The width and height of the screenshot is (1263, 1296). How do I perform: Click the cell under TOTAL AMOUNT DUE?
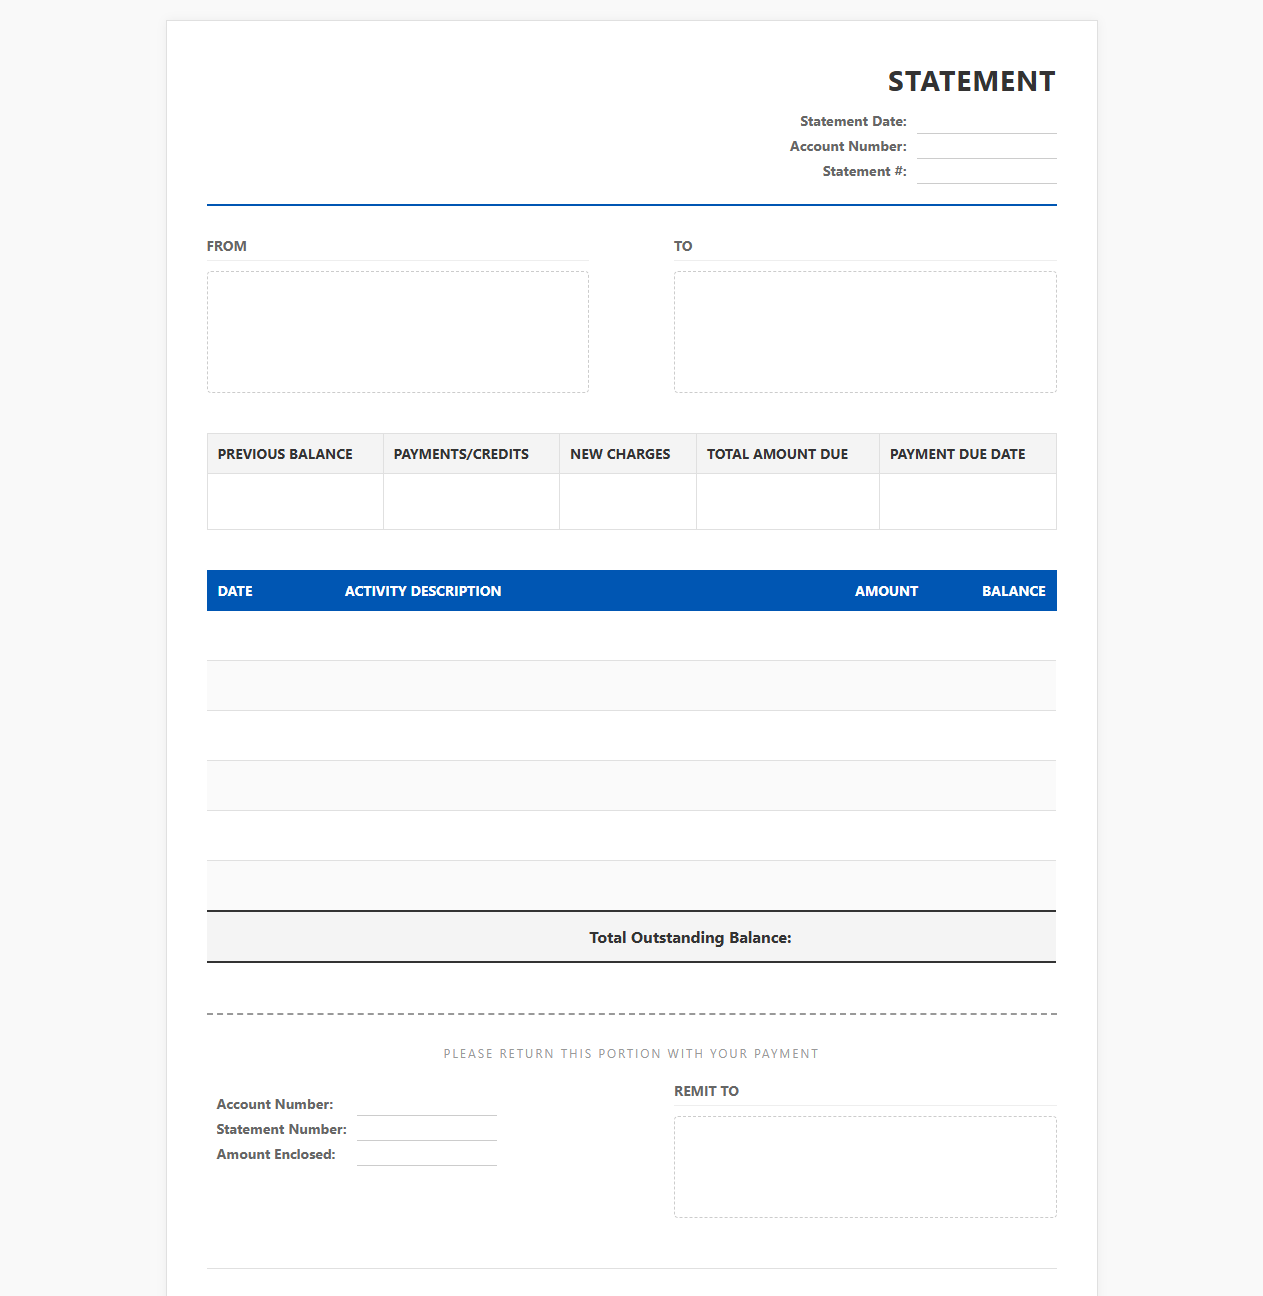coord(788,501)
